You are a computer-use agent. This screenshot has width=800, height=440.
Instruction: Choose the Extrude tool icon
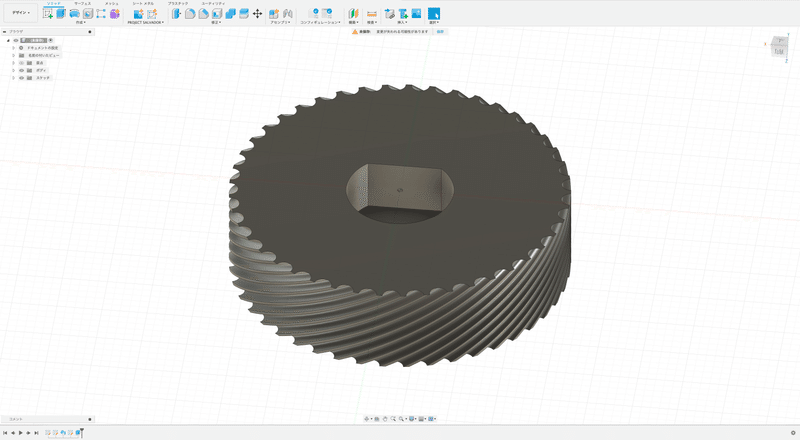pyautogui.click(x=61, y=14)
